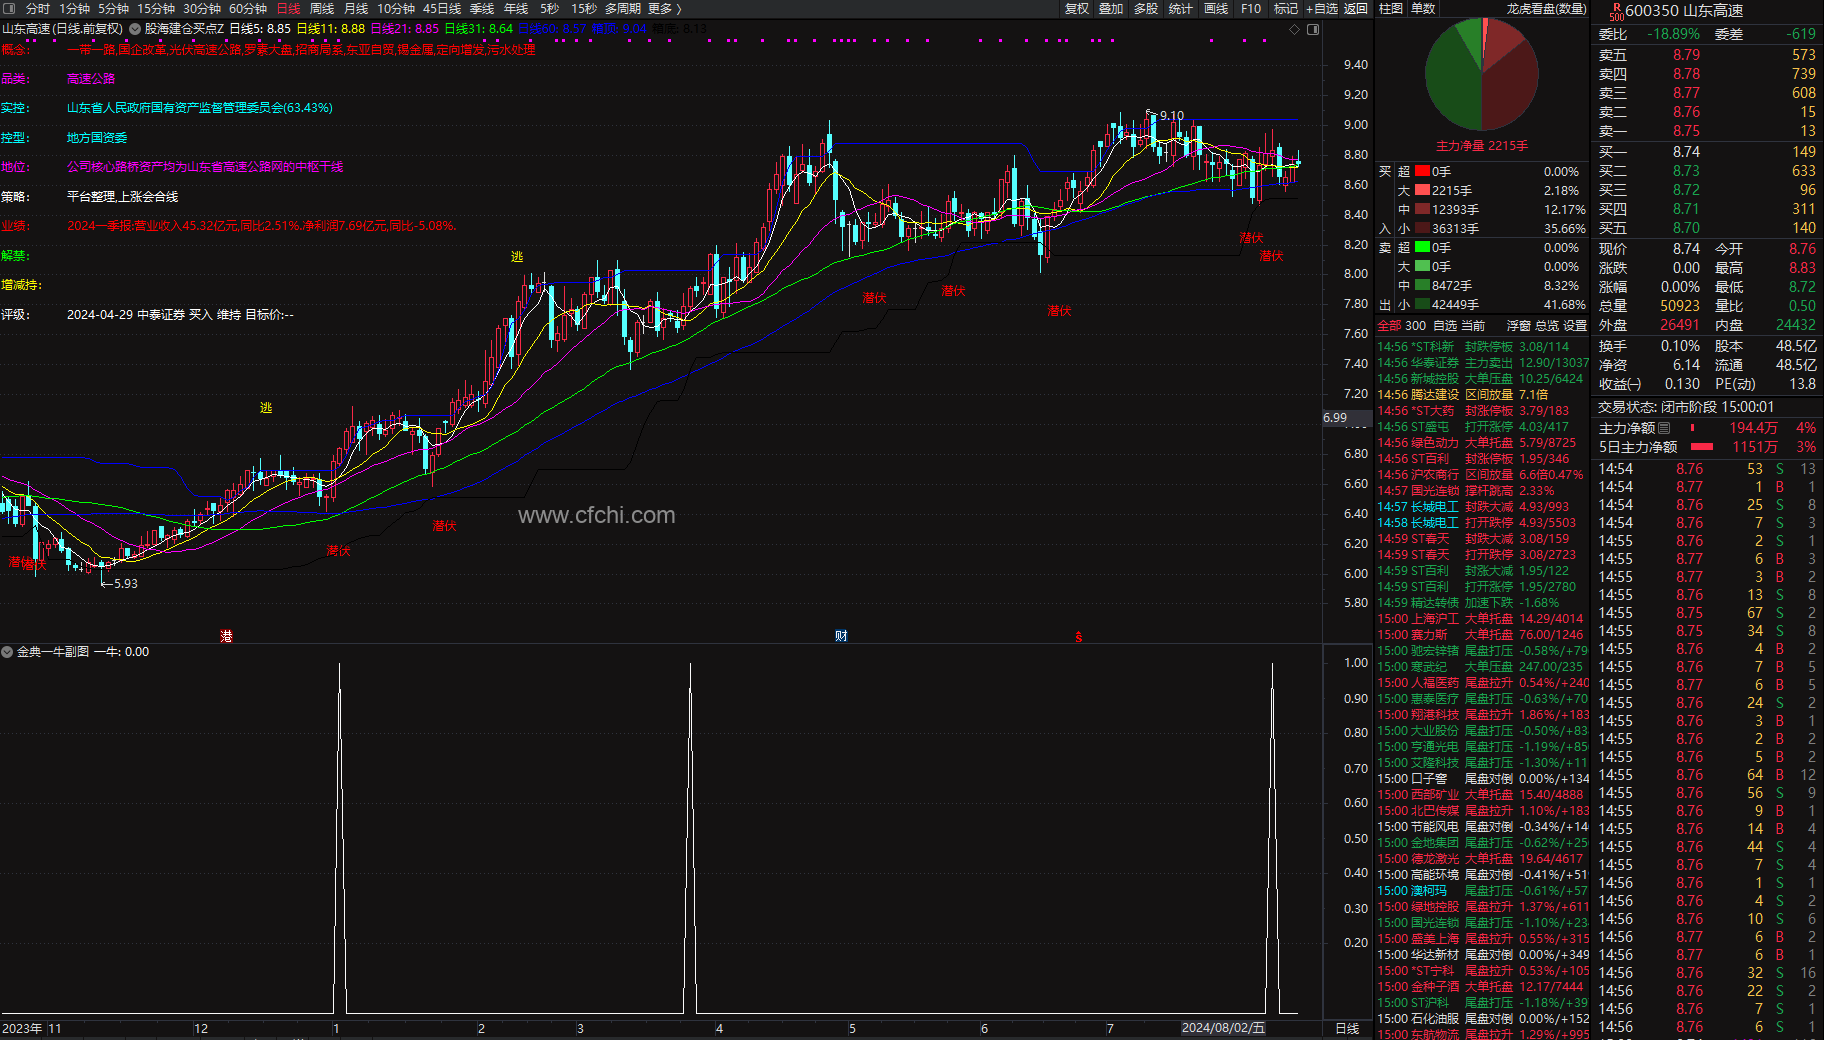
Task: Select the 全部 alerts filter
Action: click(1389, 326)
